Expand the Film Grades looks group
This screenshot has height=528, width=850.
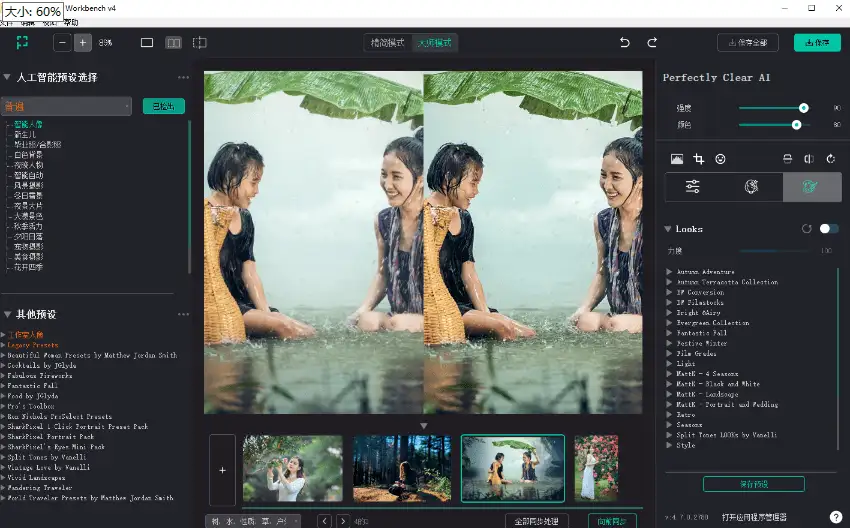point(670,353)
